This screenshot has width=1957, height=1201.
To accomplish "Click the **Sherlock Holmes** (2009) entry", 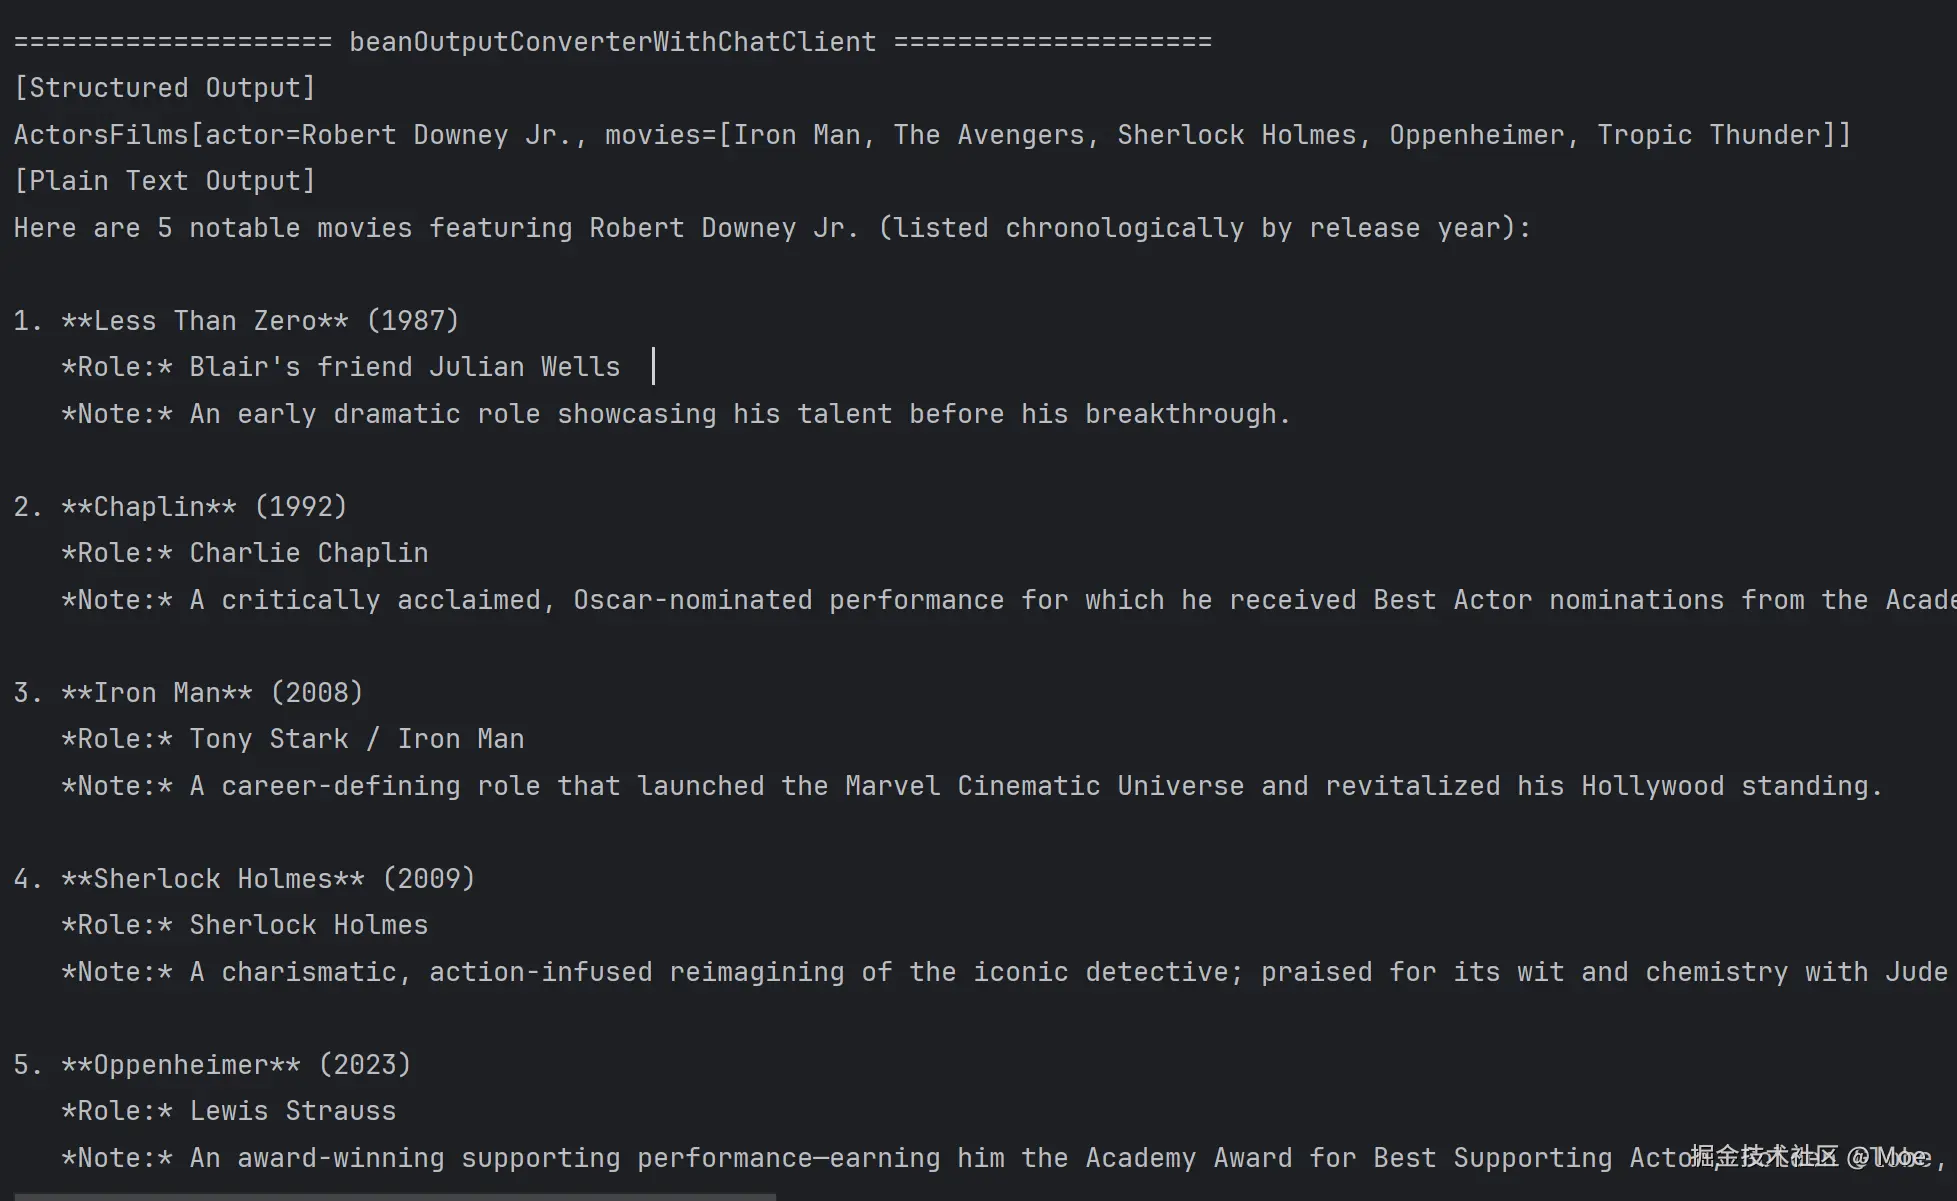I will 268,879.
